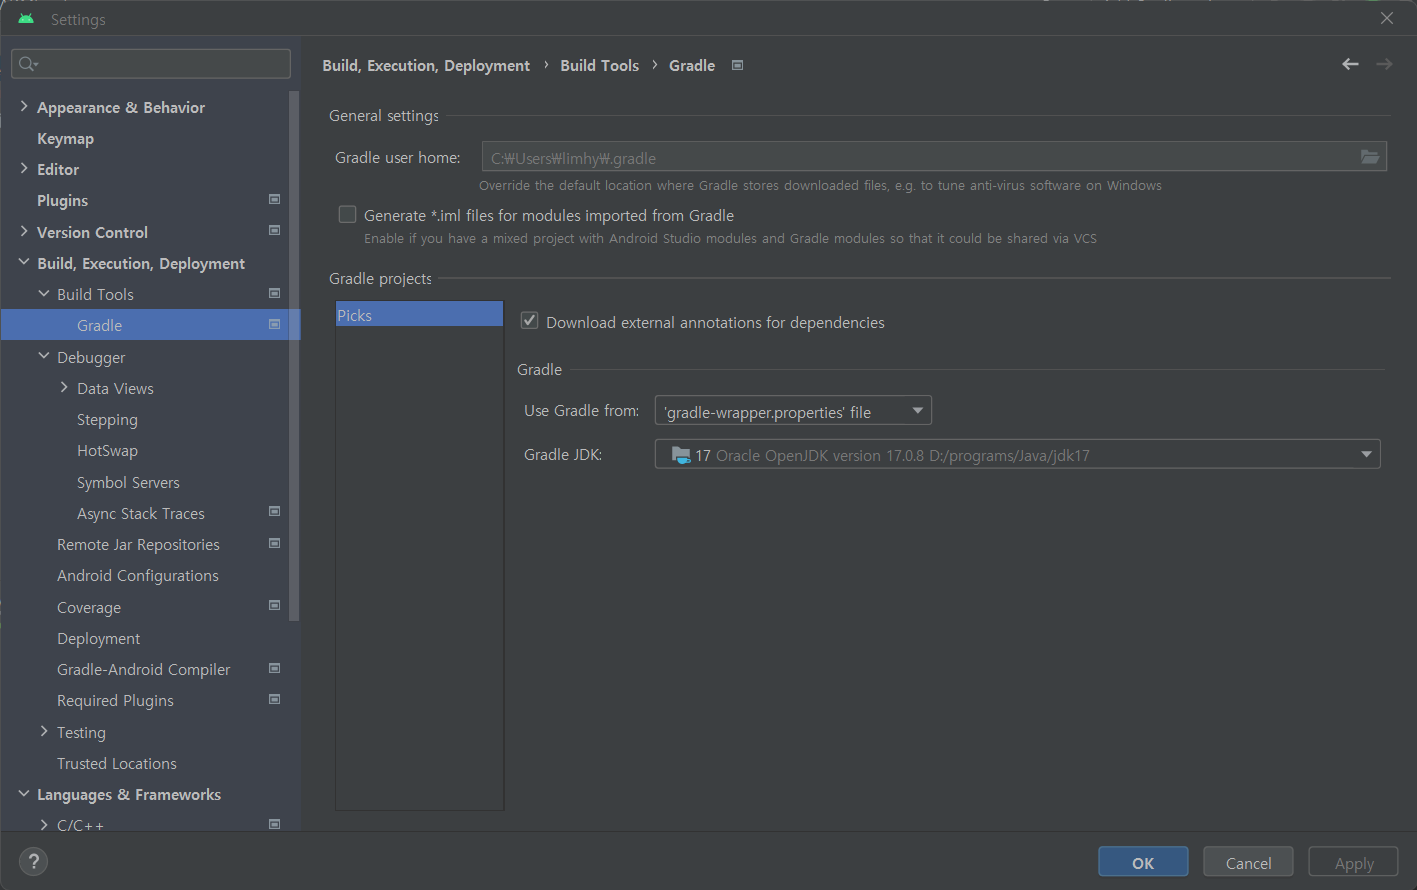Click the project icon on C/C++ row

275,824
